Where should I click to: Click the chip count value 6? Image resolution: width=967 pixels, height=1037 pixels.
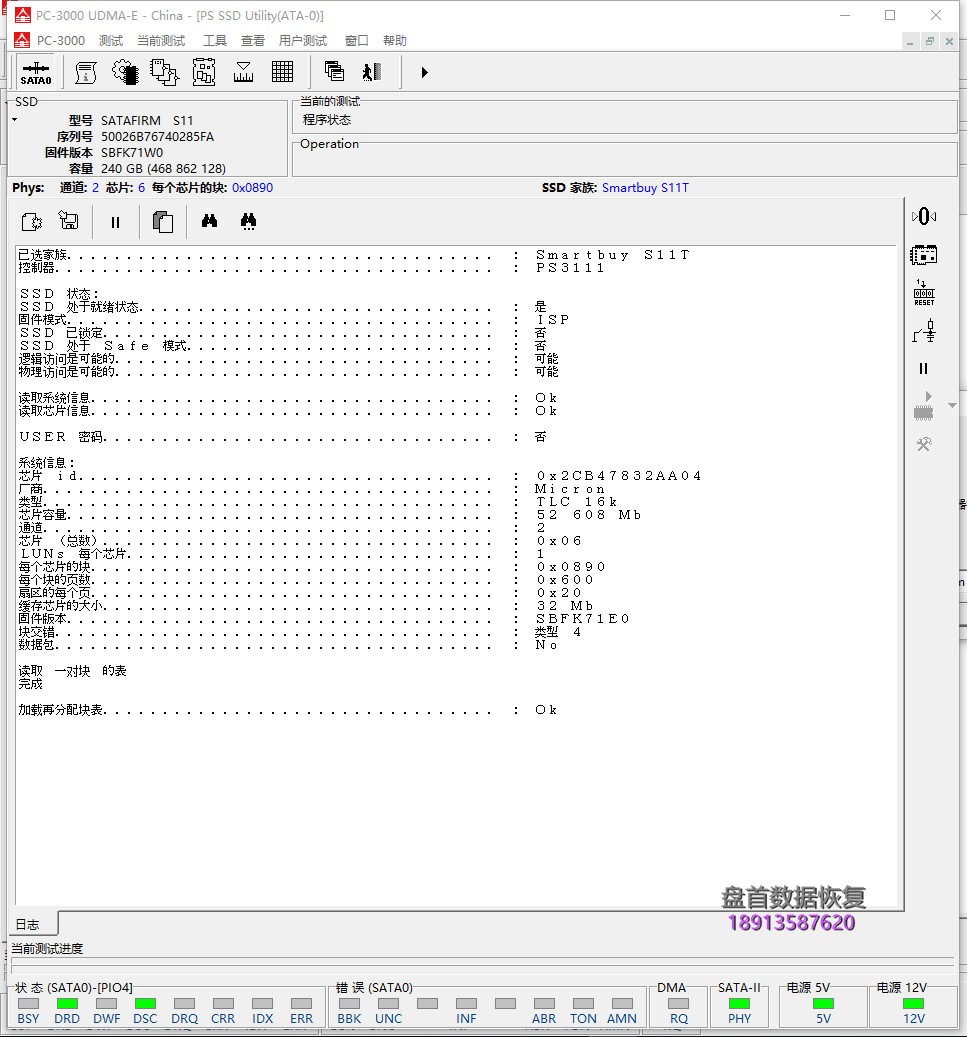142,188
